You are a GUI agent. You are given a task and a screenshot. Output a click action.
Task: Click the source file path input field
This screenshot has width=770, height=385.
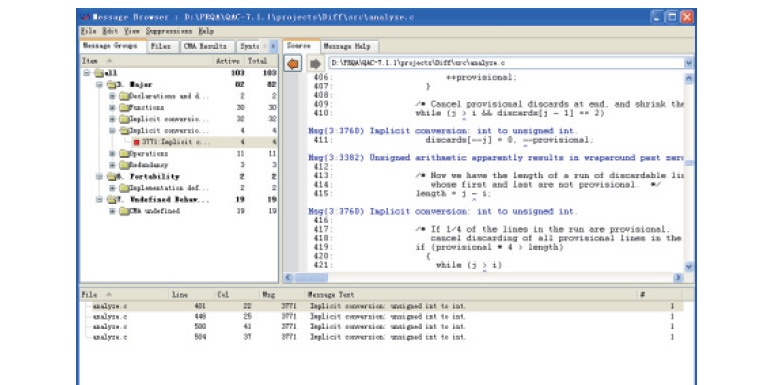point(506,63)
